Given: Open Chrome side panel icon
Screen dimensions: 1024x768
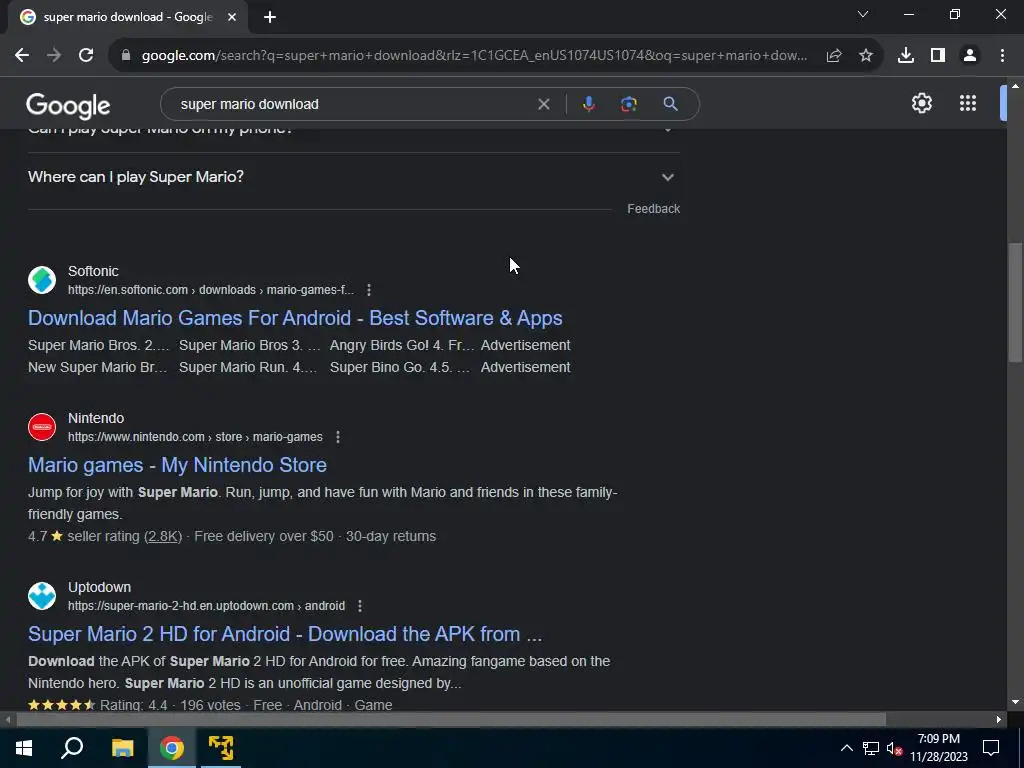Looking at the screenshot, I should [x=938, y=56].
